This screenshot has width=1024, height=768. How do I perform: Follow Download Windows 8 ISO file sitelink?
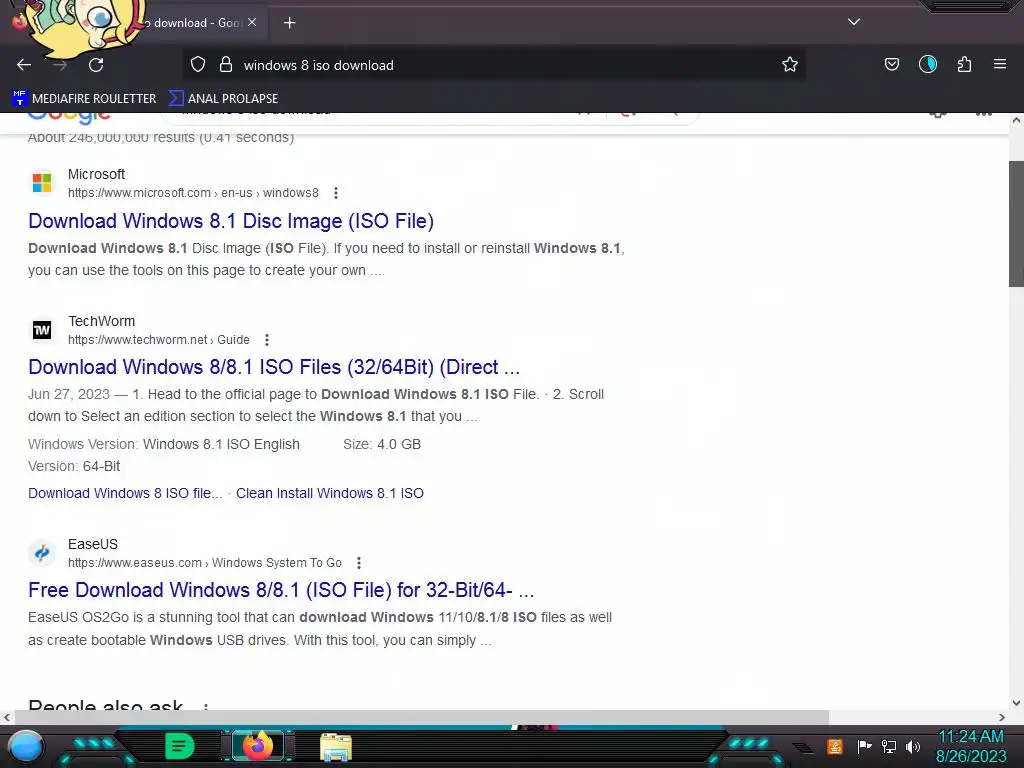tap(125, 493)
